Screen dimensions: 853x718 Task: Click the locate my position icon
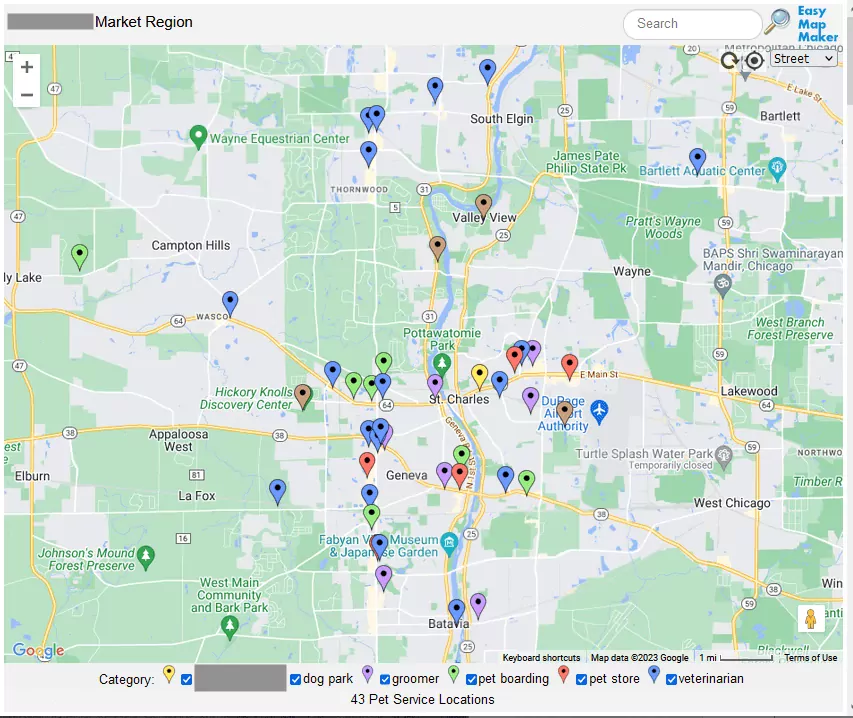click(754, 60)
